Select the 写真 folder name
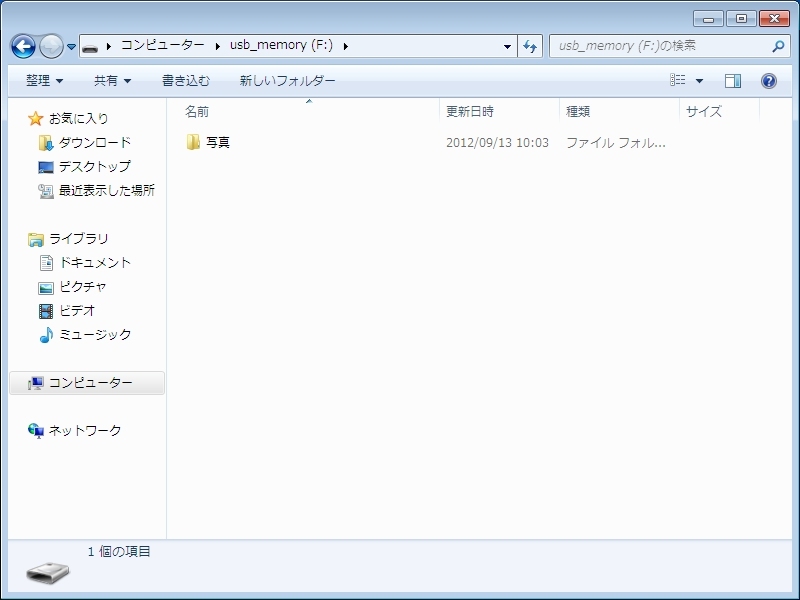The width and height of the screenshot is (800, 600). [x=218, y=142]
